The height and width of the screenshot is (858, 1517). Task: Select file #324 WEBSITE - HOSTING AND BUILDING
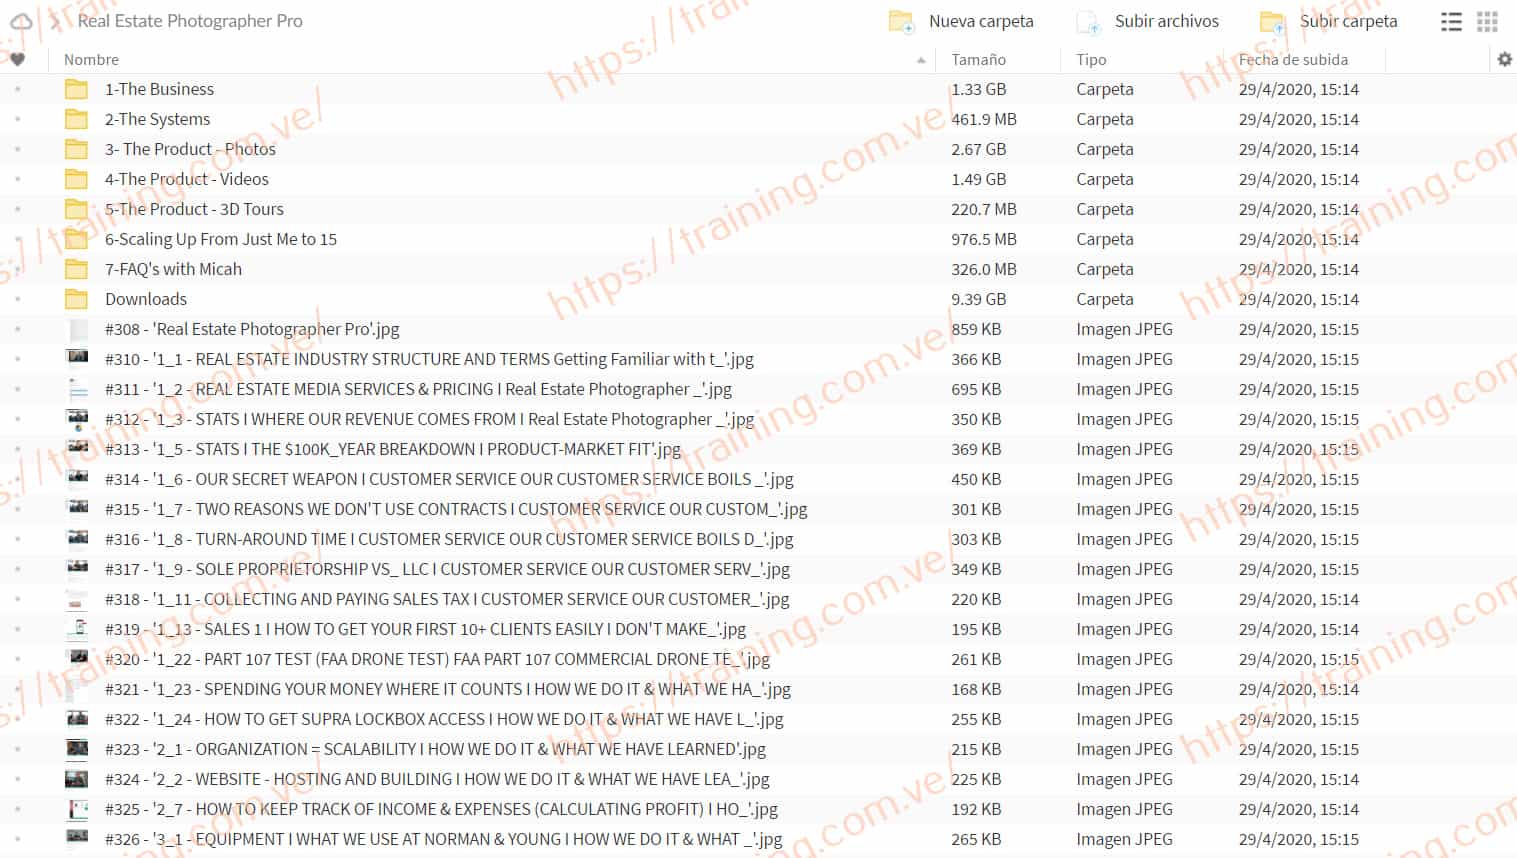pyautogui.click(x=437, y=779)
